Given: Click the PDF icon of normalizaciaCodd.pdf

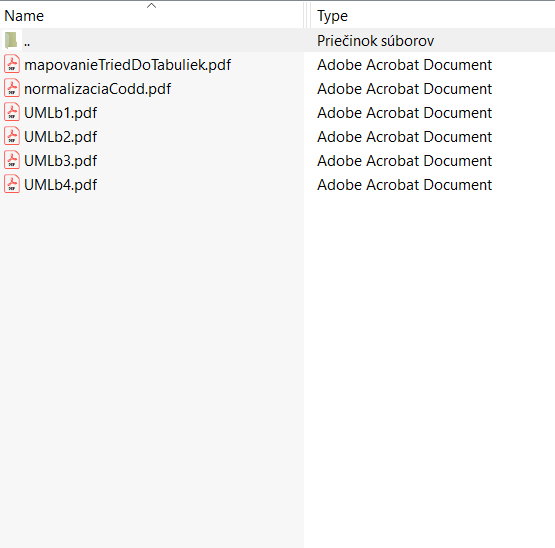Looking at the screenshot, I should 12,89.
